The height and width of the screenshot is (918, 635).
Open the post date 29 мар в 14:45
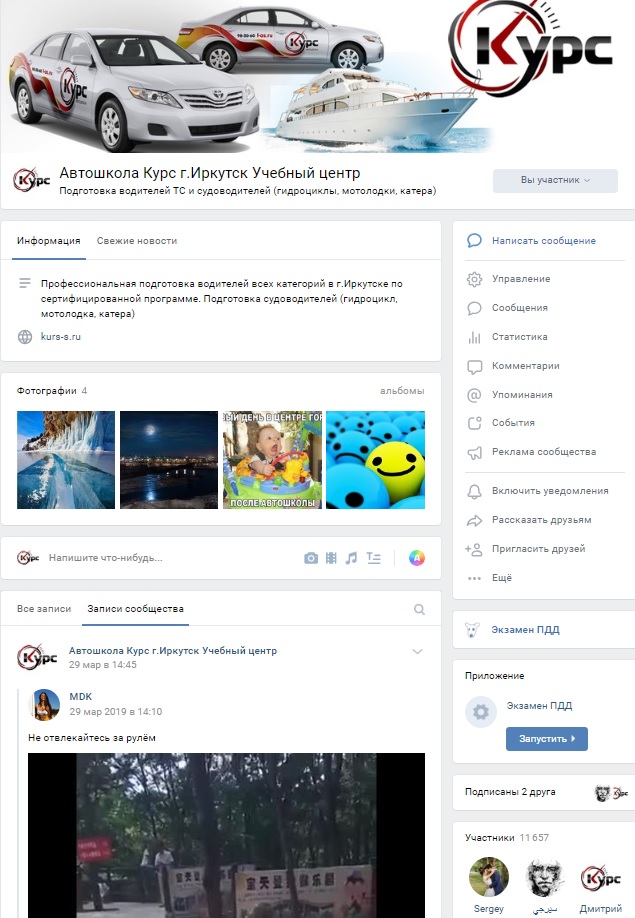[102, 665]
